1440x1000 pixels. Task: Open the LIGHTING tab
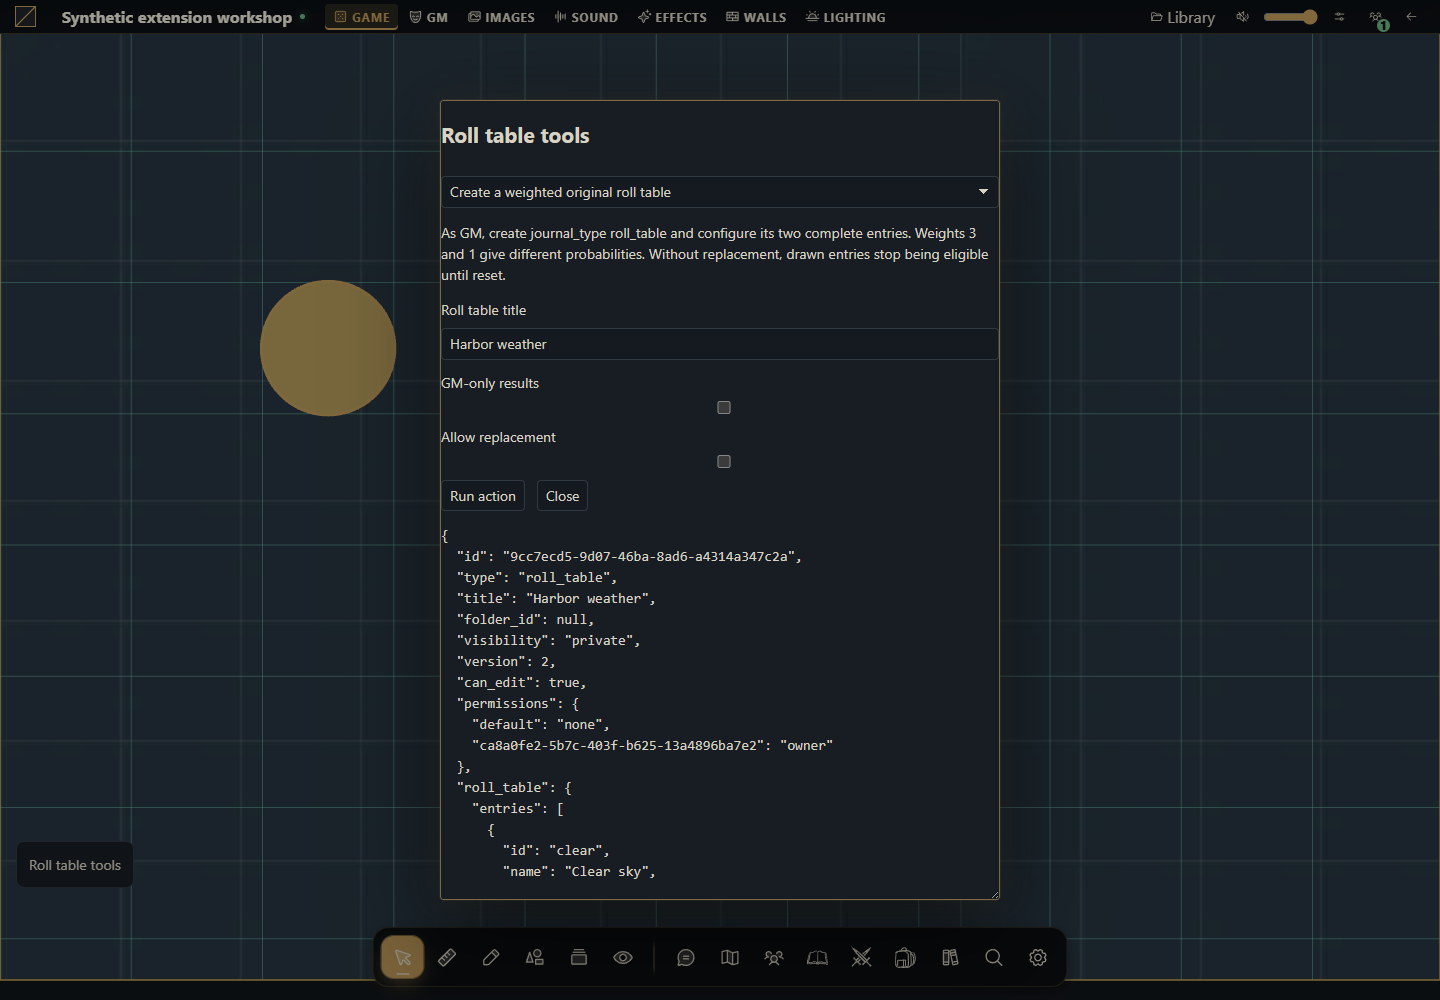point(846,17)
